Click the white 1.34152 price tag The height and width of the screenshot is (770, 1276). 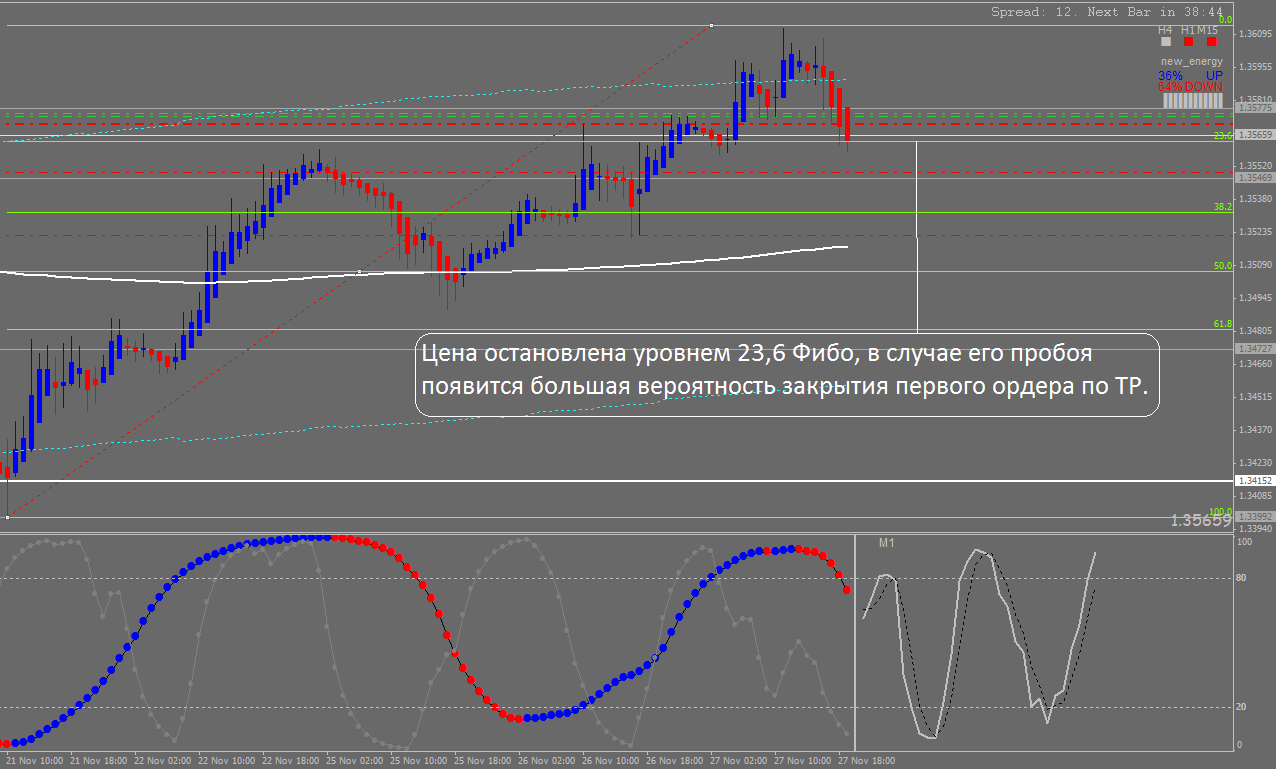click(1254, 481)
